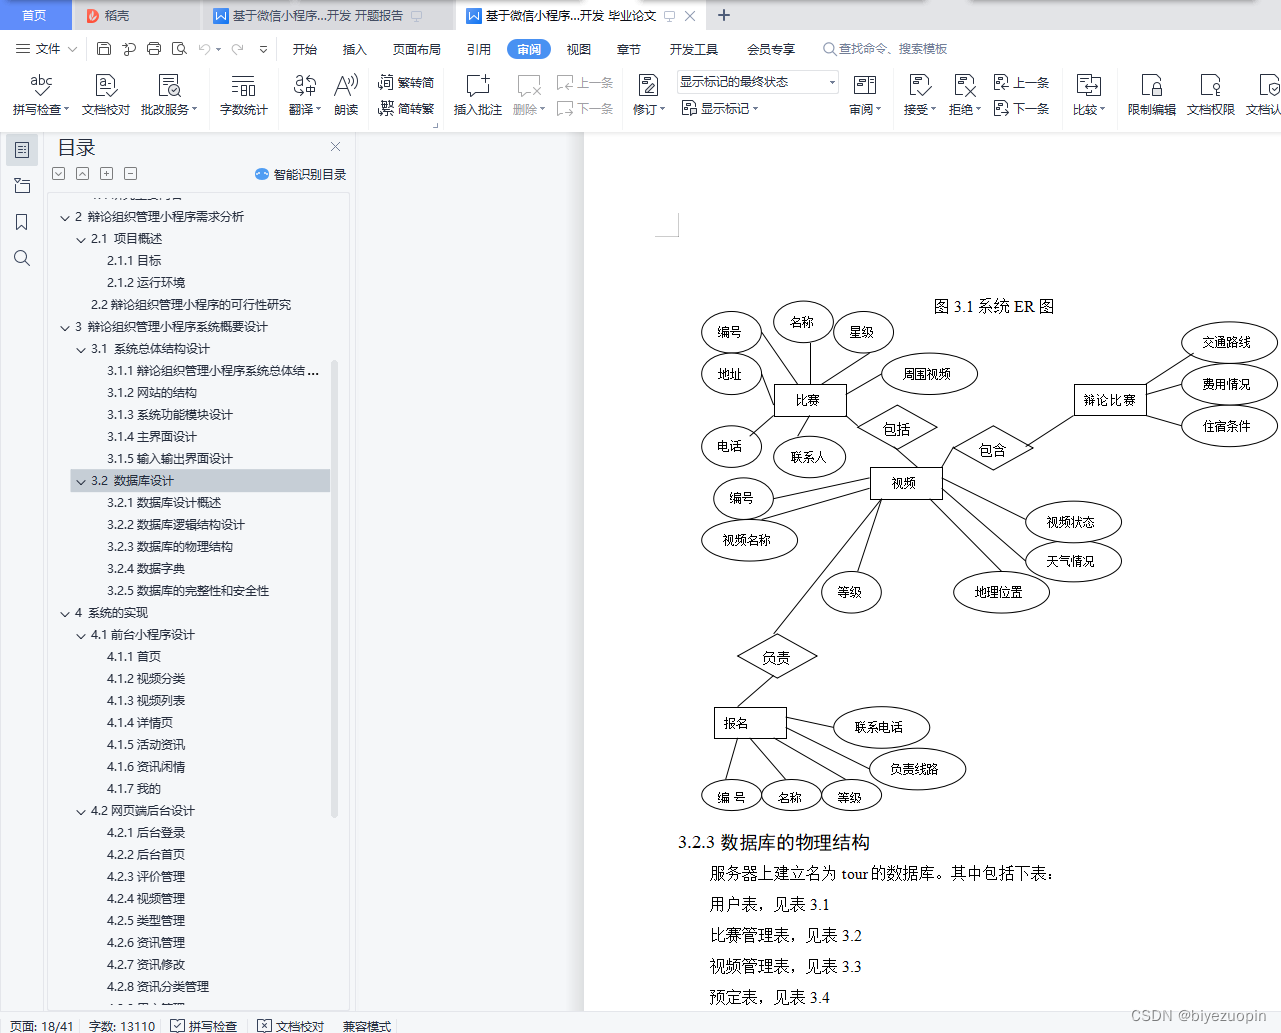Open the 会员专享 tab
This screenshot has height=1033, width=1281.
point(771,49)
